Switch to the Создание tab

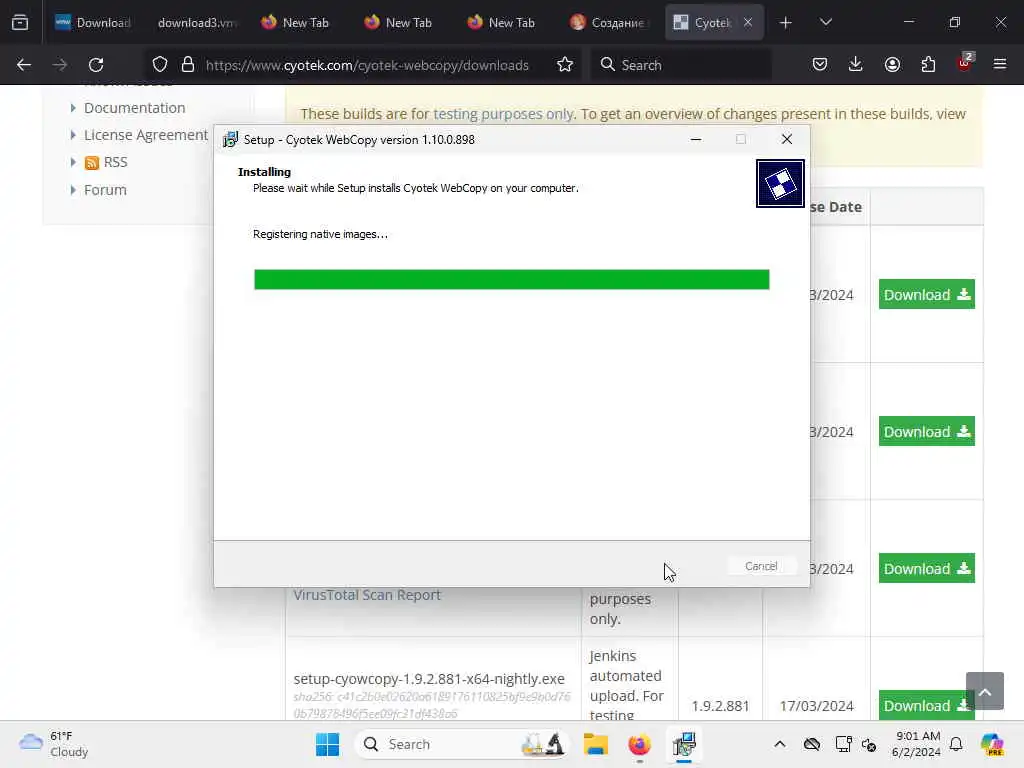click(x=607, y=23)
